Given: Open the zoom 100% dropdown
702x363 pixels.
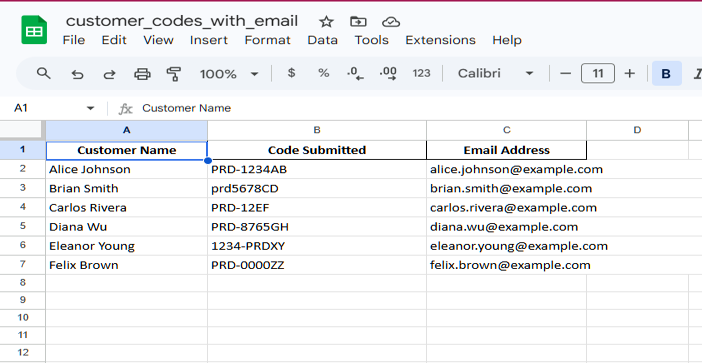Looking at the screenshot, I should [x=229, y=74].
